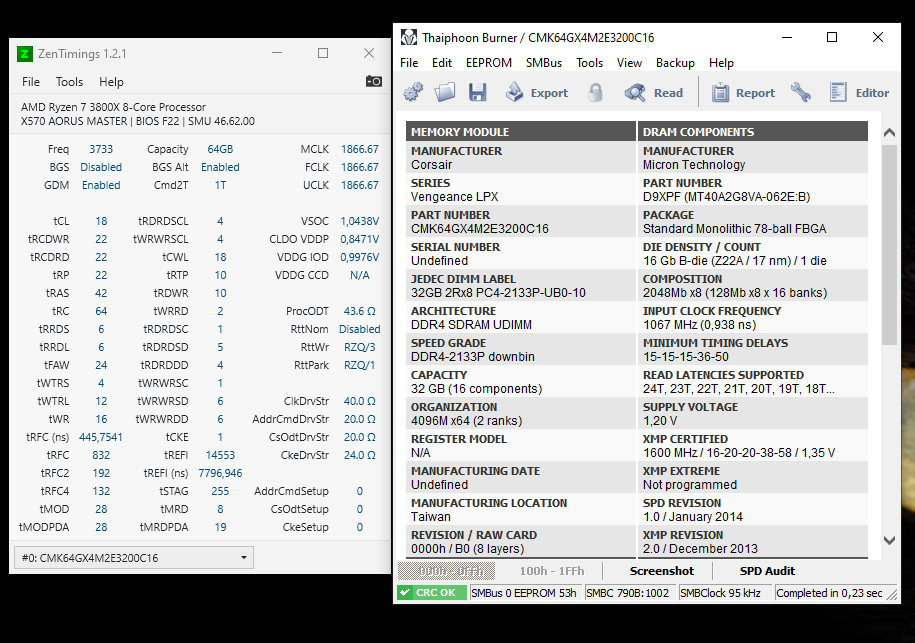The height and width of the screenshot is (643, 915).
Task: Switch to the 000h - 0FFh tab
Action: [446, 571]
